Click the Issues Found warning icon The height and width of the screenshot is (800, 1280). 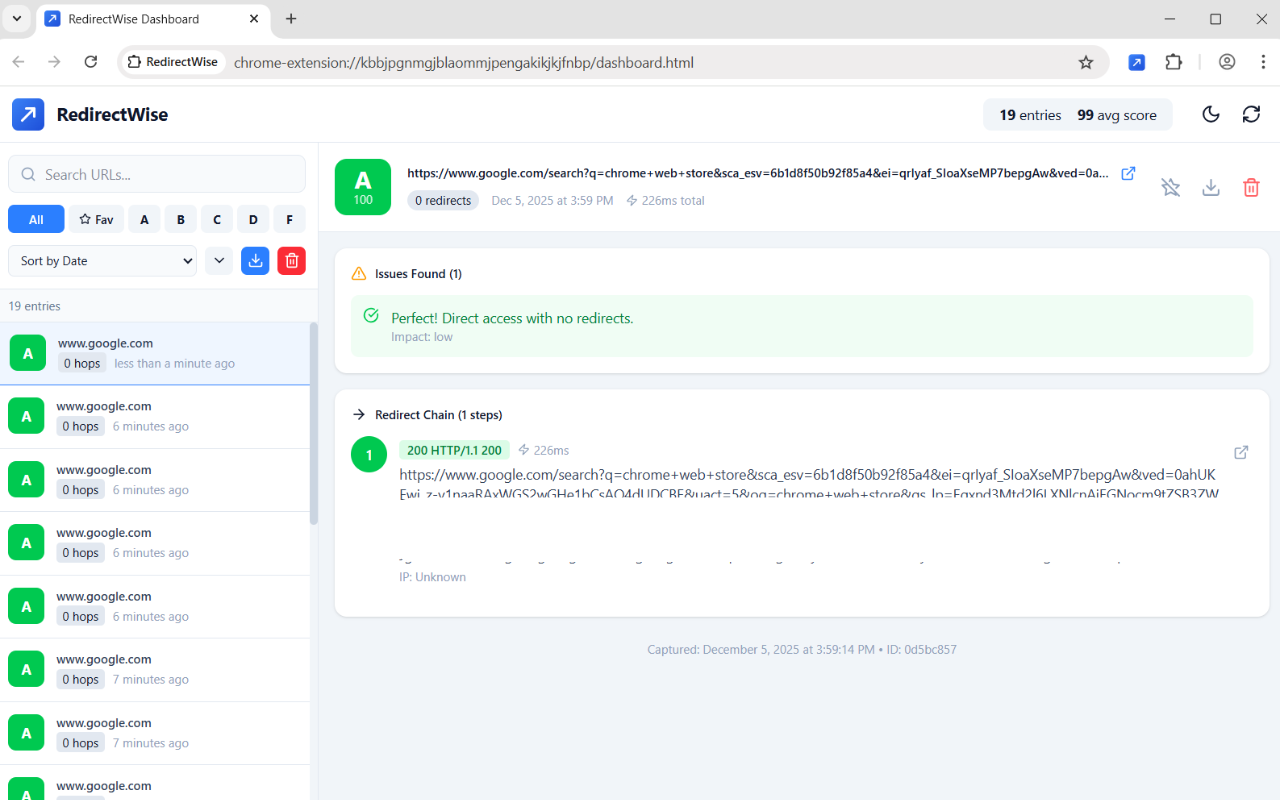click(359, 274)
